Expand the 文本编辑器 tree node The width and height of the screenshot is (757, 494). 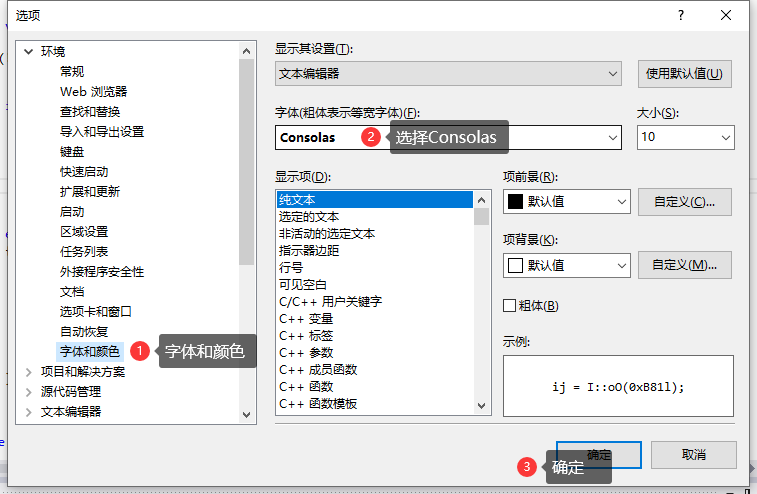point(28,412)
